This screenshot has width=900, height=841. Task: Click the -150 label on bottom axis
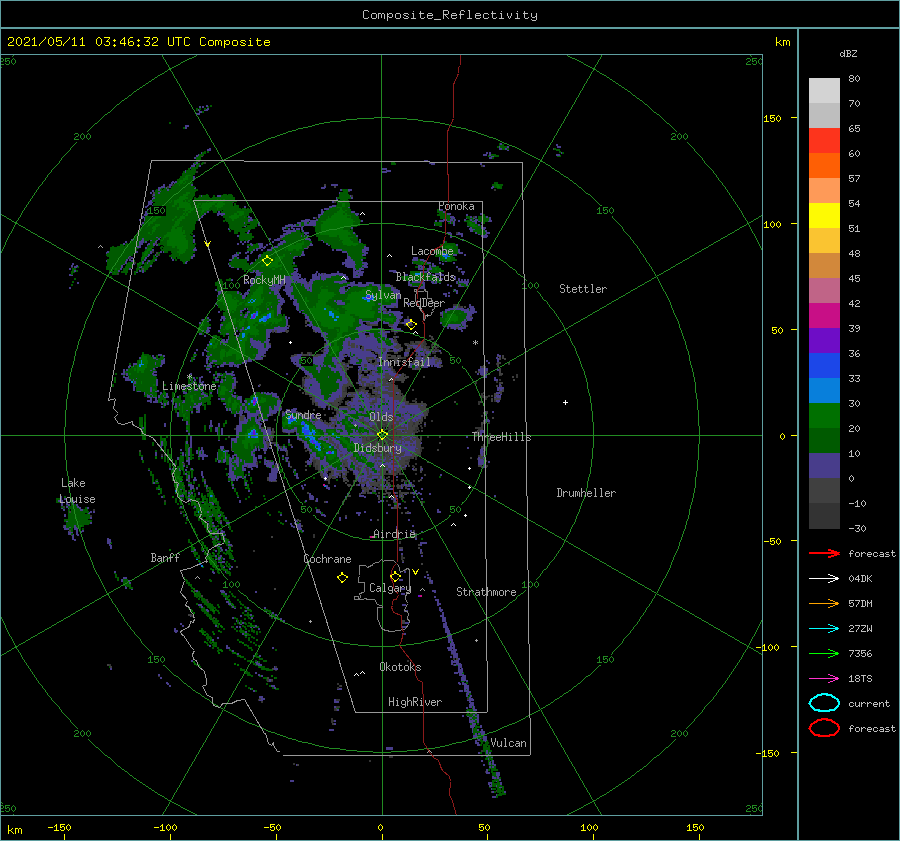[x=59, y=827]
